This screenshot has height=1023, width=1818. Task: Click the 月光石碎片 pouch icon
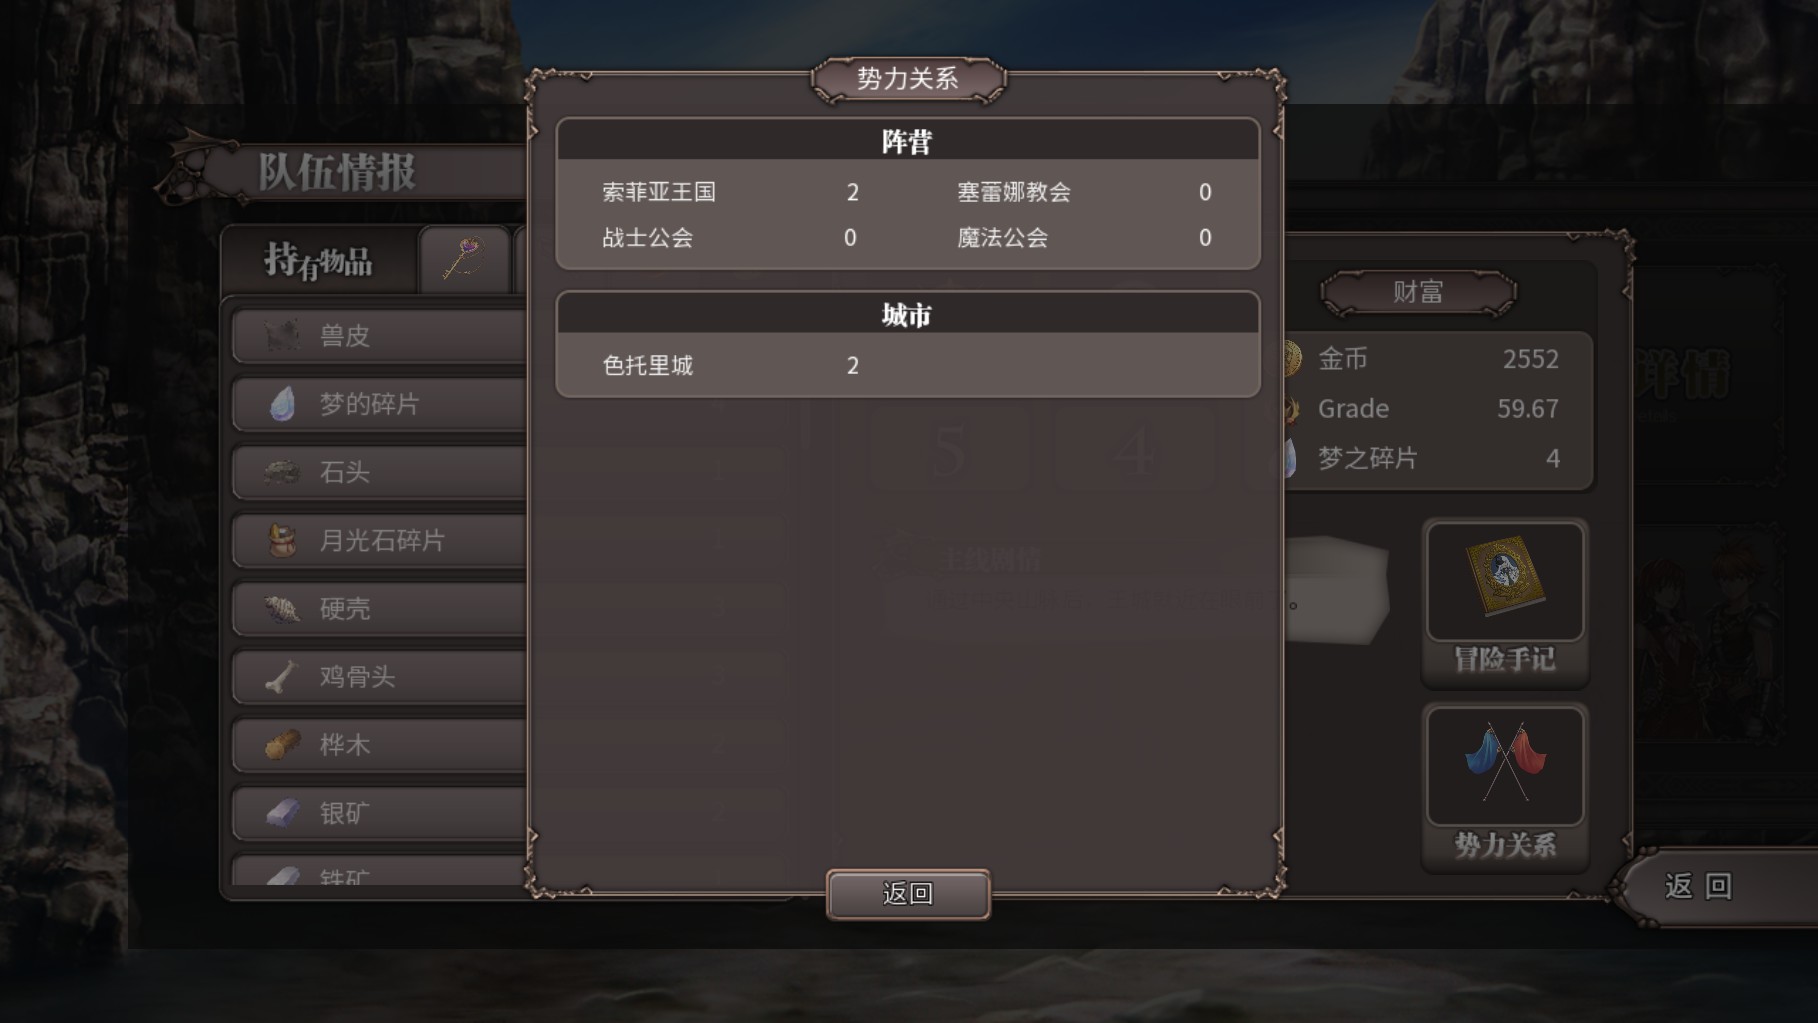coord(283,540)
